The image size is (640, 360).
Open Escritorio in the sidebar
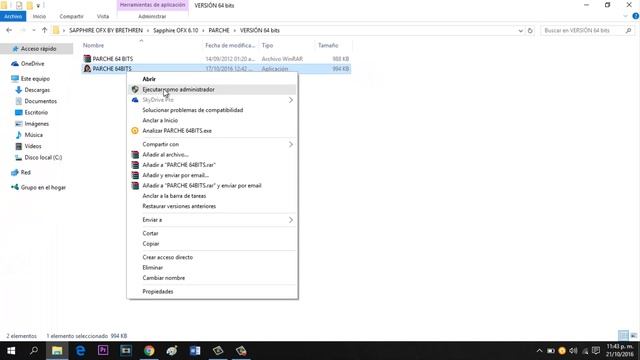click(x=36, y=112)
